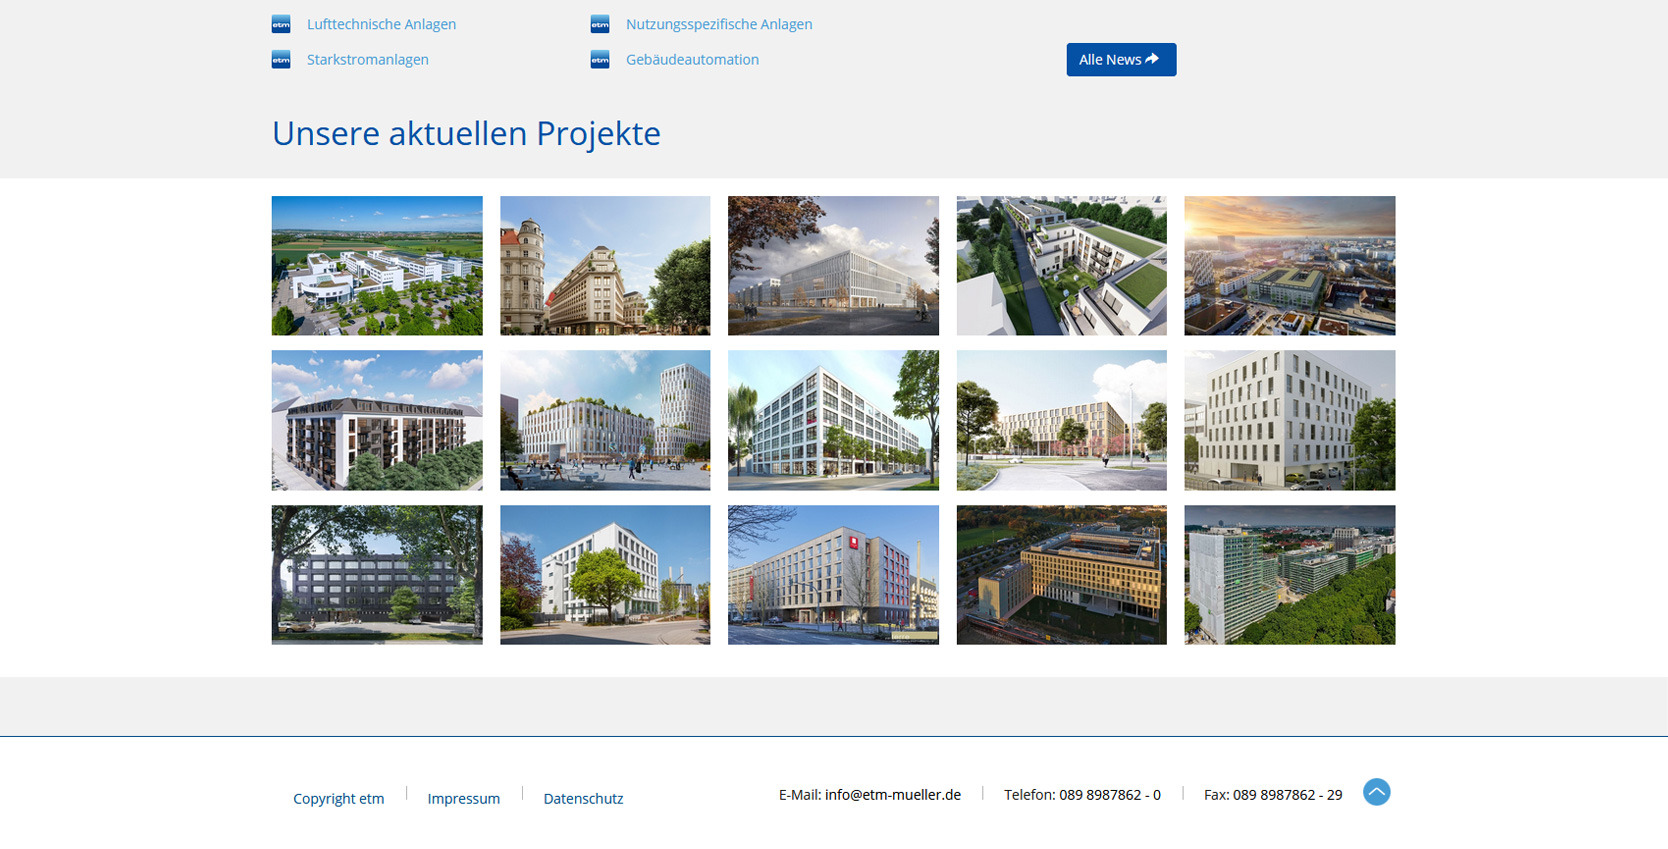Go to Nutzungsspezifische Anlagen news link

pyautogui.click(x=718, y=25)
